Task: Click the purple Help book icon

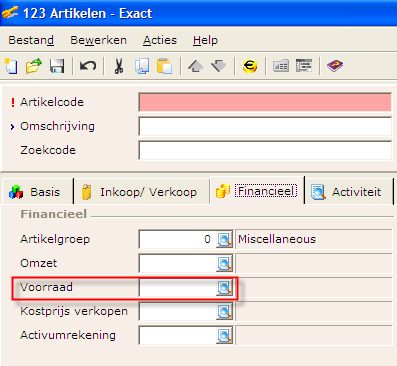Action: [x=335, y=66]
